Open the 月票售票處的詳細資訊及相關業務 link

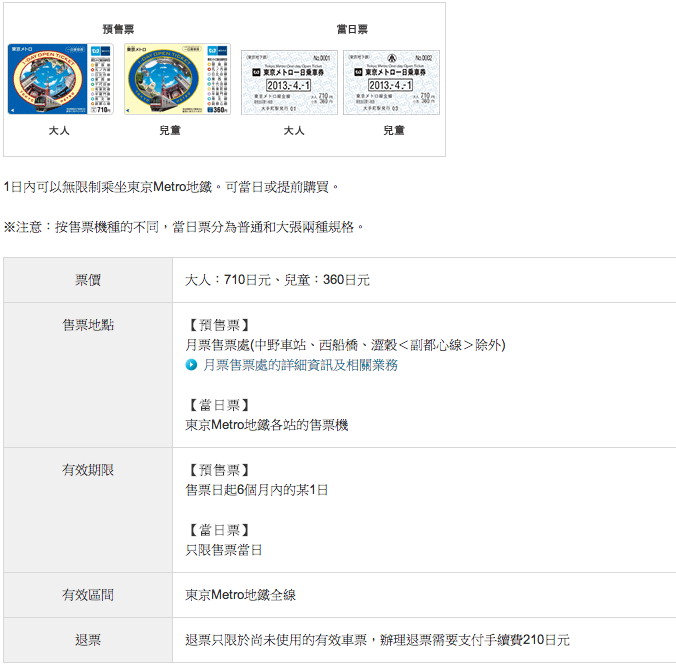[x=300, y=365]
